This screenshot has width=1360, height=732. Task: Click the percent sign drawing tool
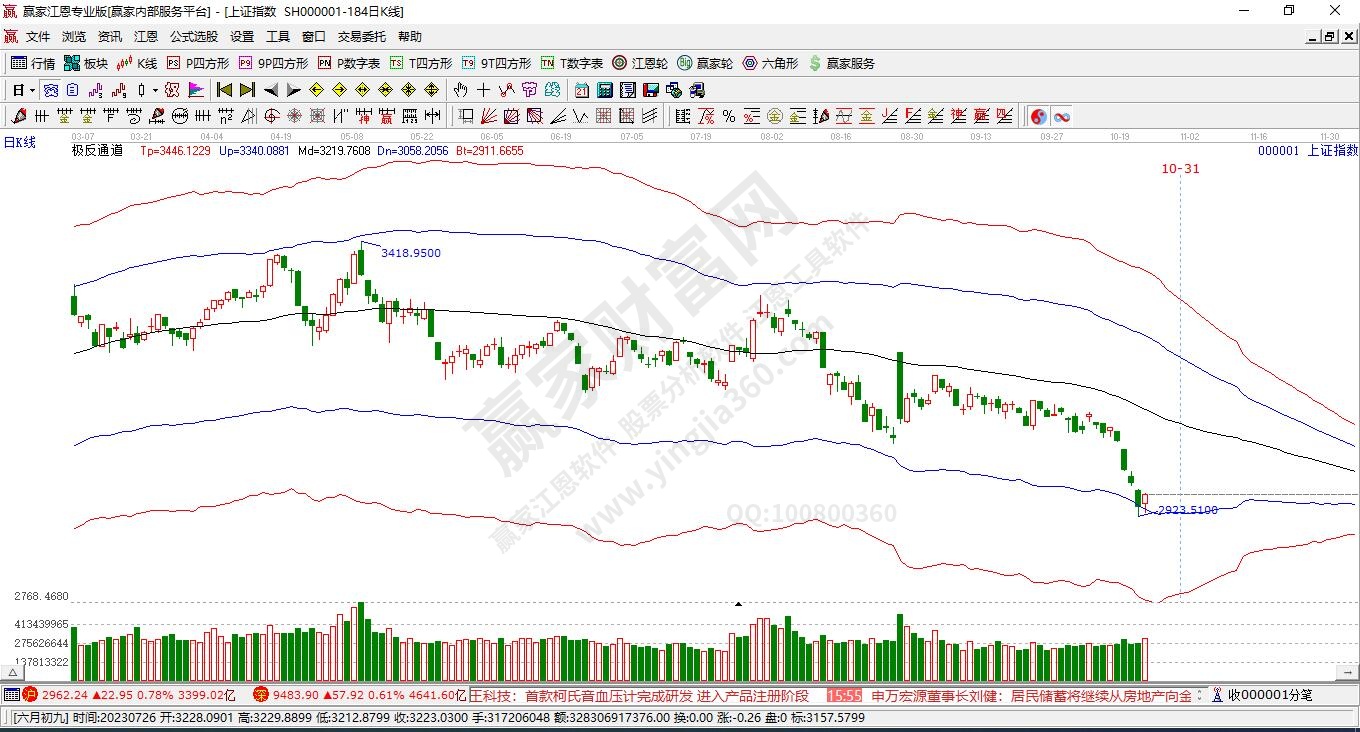point(729,116)
